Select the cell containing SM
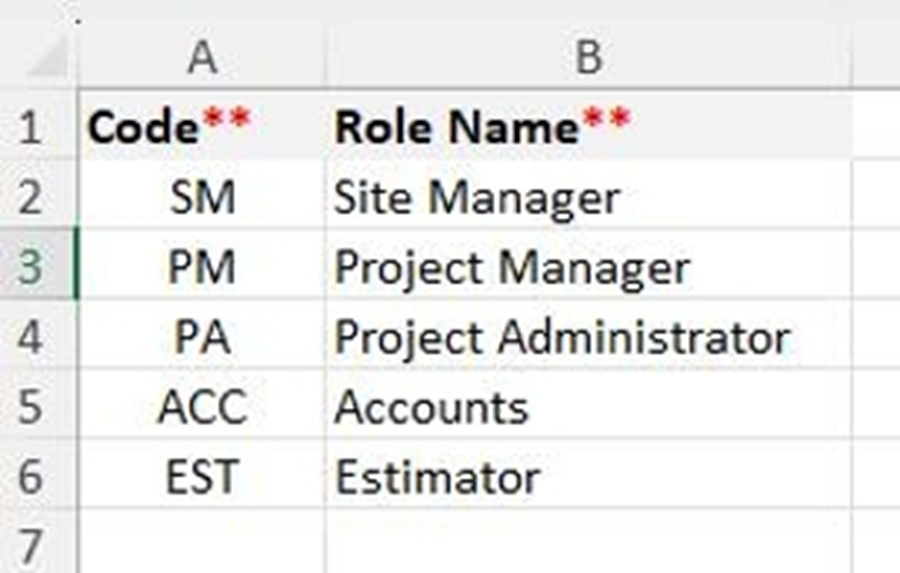The height and width of the screenshot is (573, 900). 202,197
